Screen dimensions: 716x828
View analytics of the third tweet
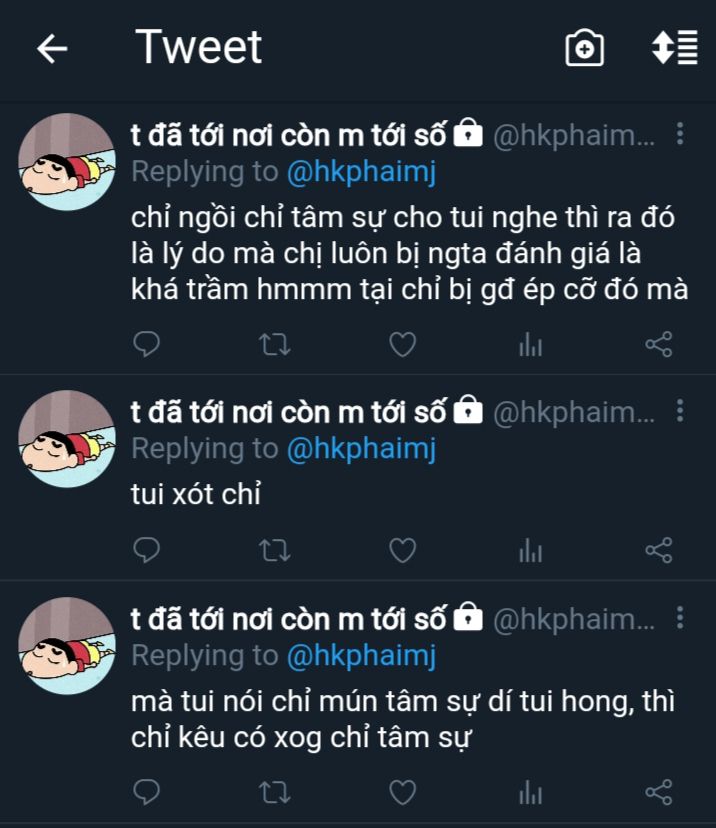531,793
